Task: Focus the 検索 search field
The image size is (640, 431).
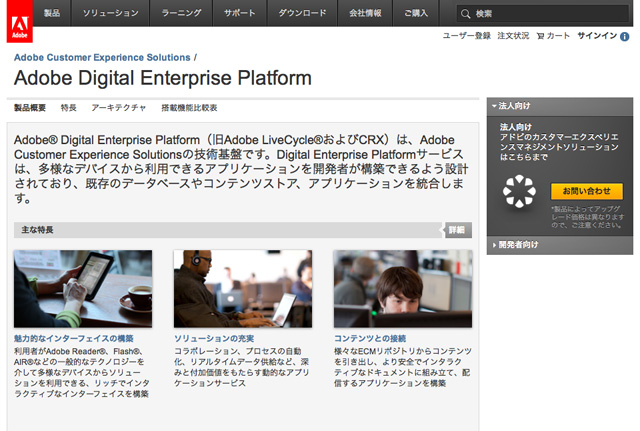Action: click(x=543, y=13)
